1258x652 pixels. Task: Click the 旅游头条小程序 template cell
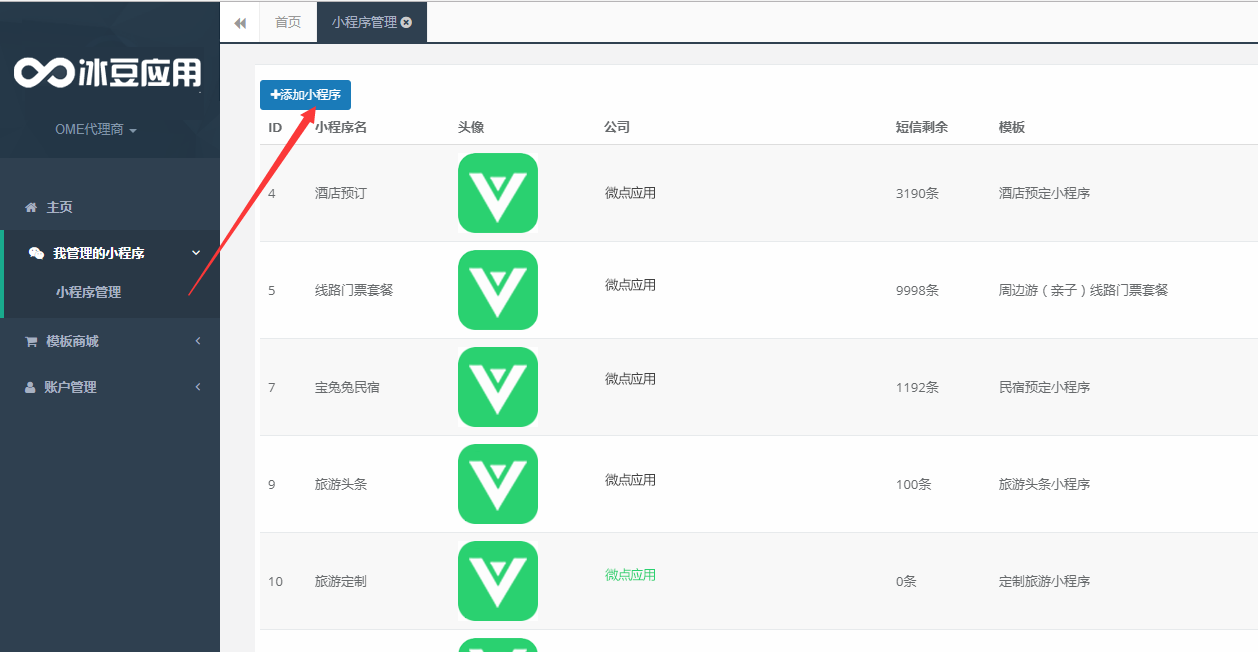tap(1044, 484)
